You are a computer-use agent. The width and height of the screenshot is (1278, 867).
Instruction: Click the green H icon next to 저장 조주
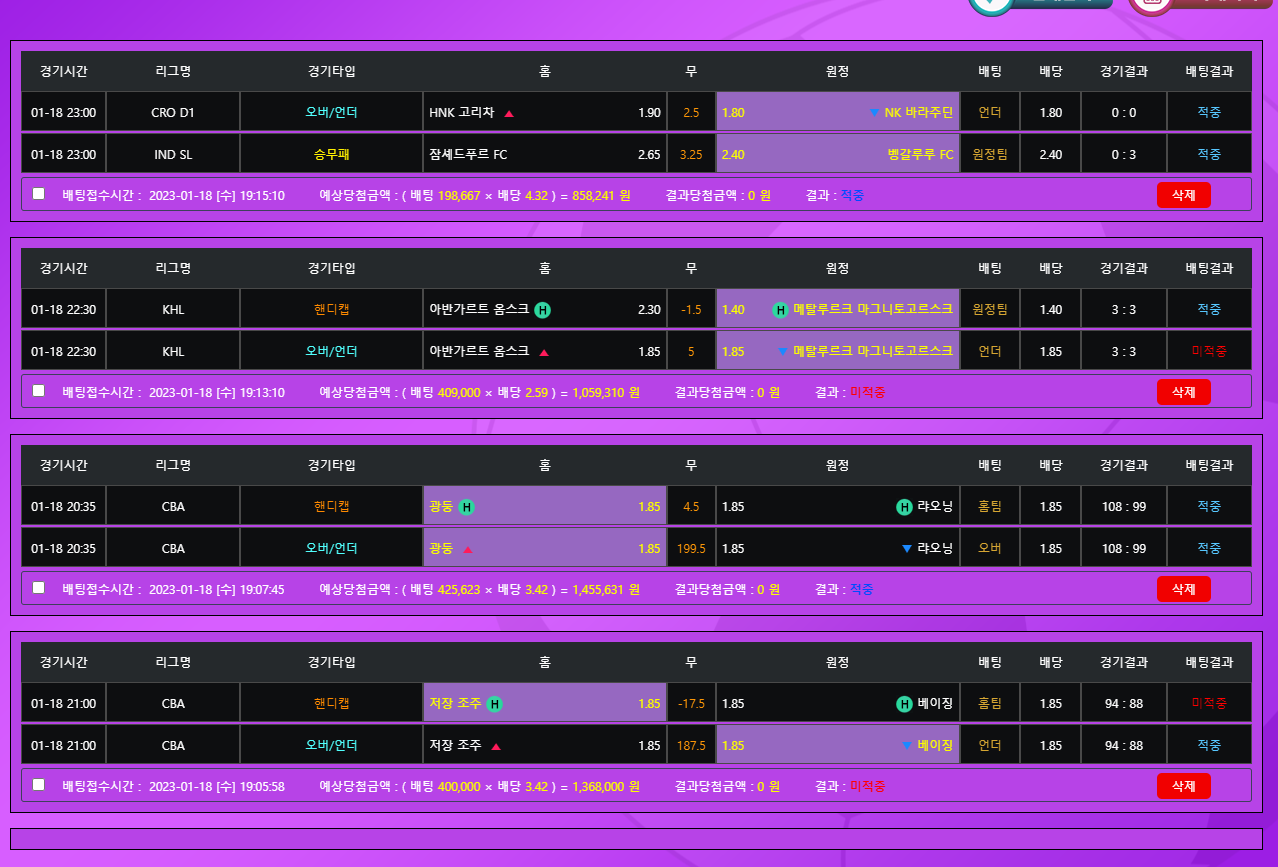[x=494, y=704]
